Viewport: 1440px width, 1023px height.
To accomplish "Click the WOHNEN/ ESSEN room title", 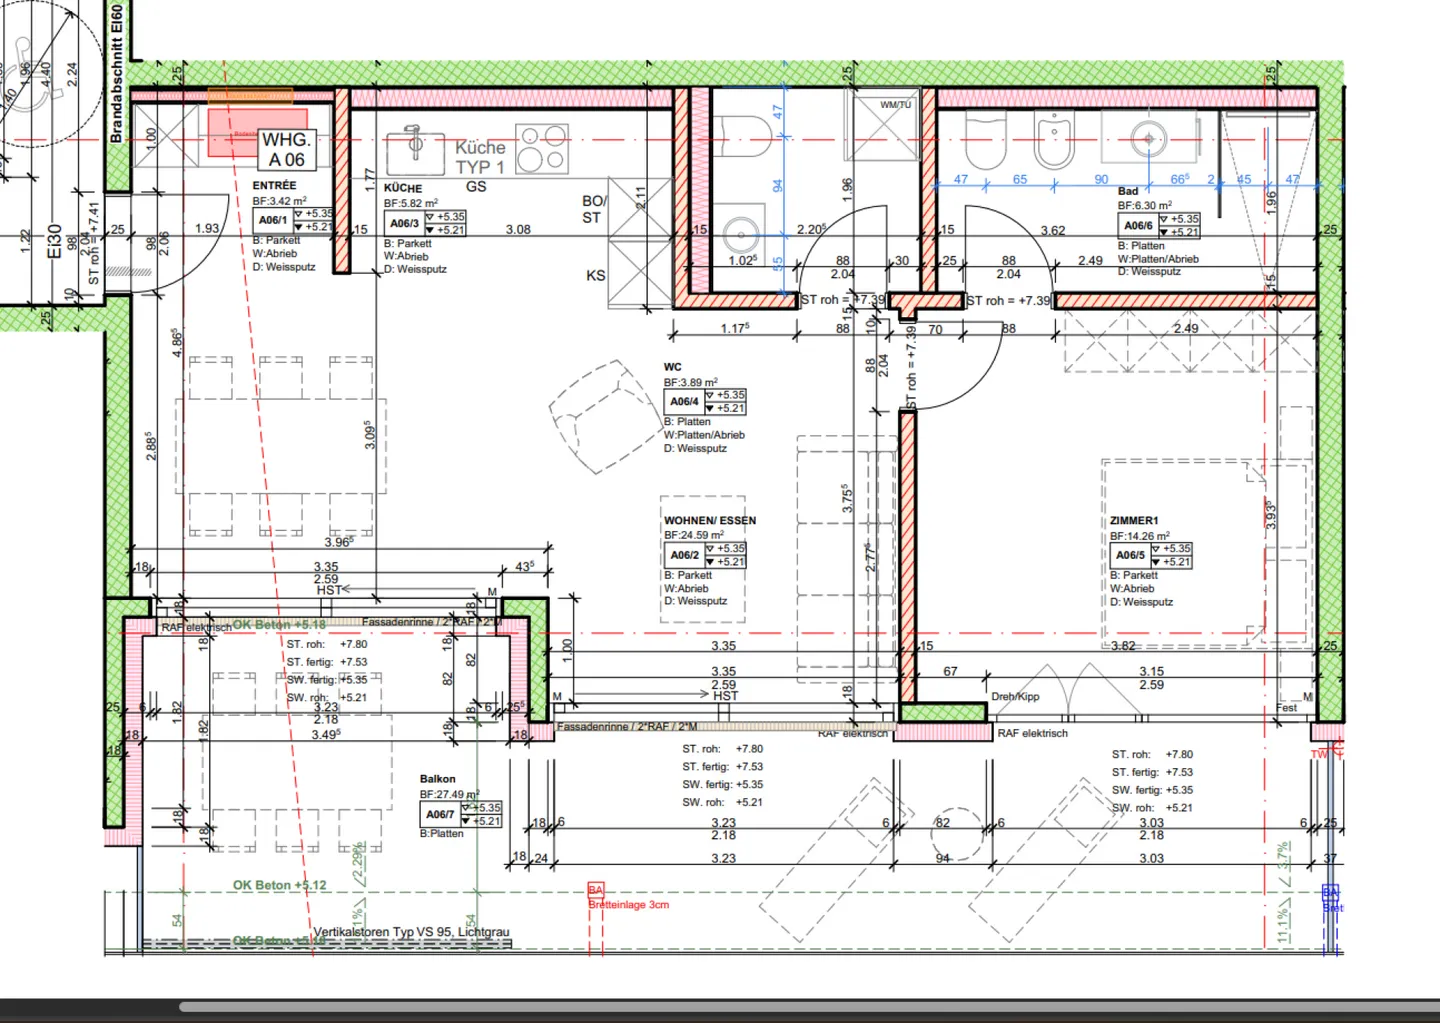I will [x=710, y=520].
